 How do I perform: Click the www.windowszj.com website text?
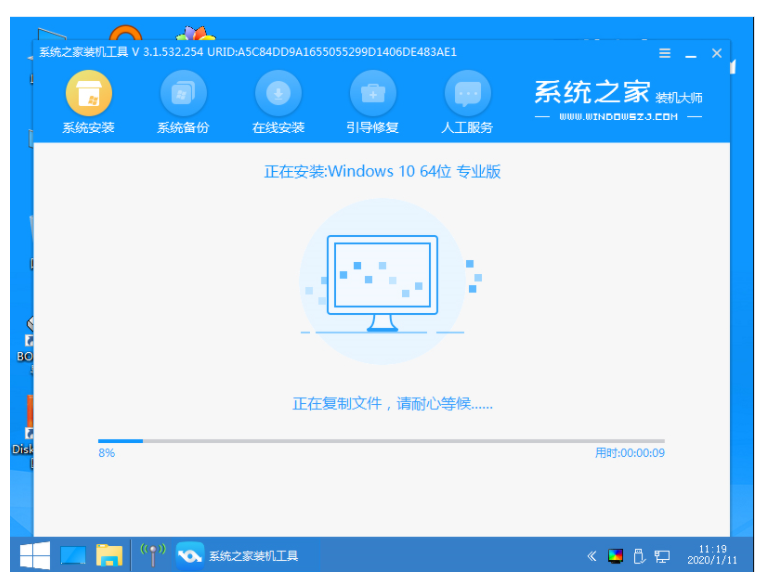coord(618,117)
